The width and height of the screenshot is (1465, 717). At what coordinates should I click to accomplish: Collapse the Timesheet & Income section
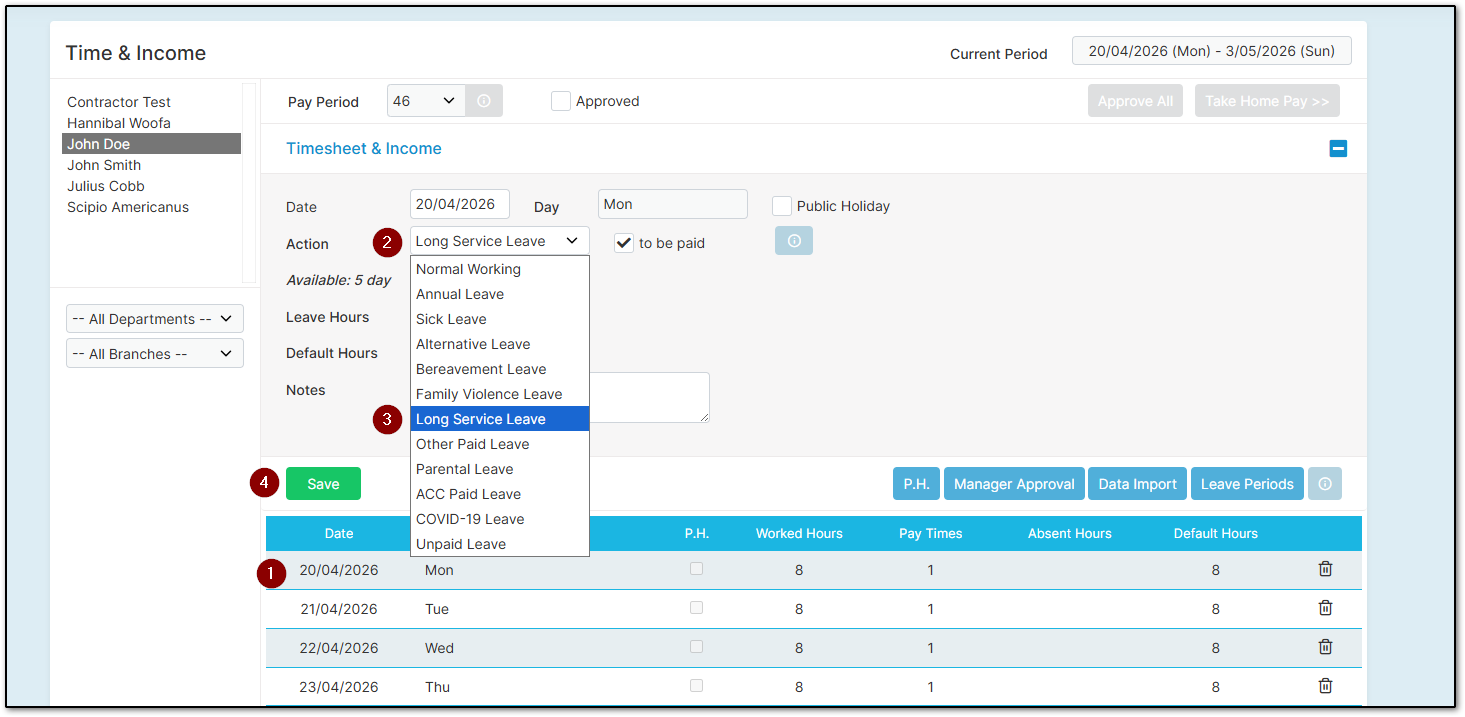(x=1338, y=149)
